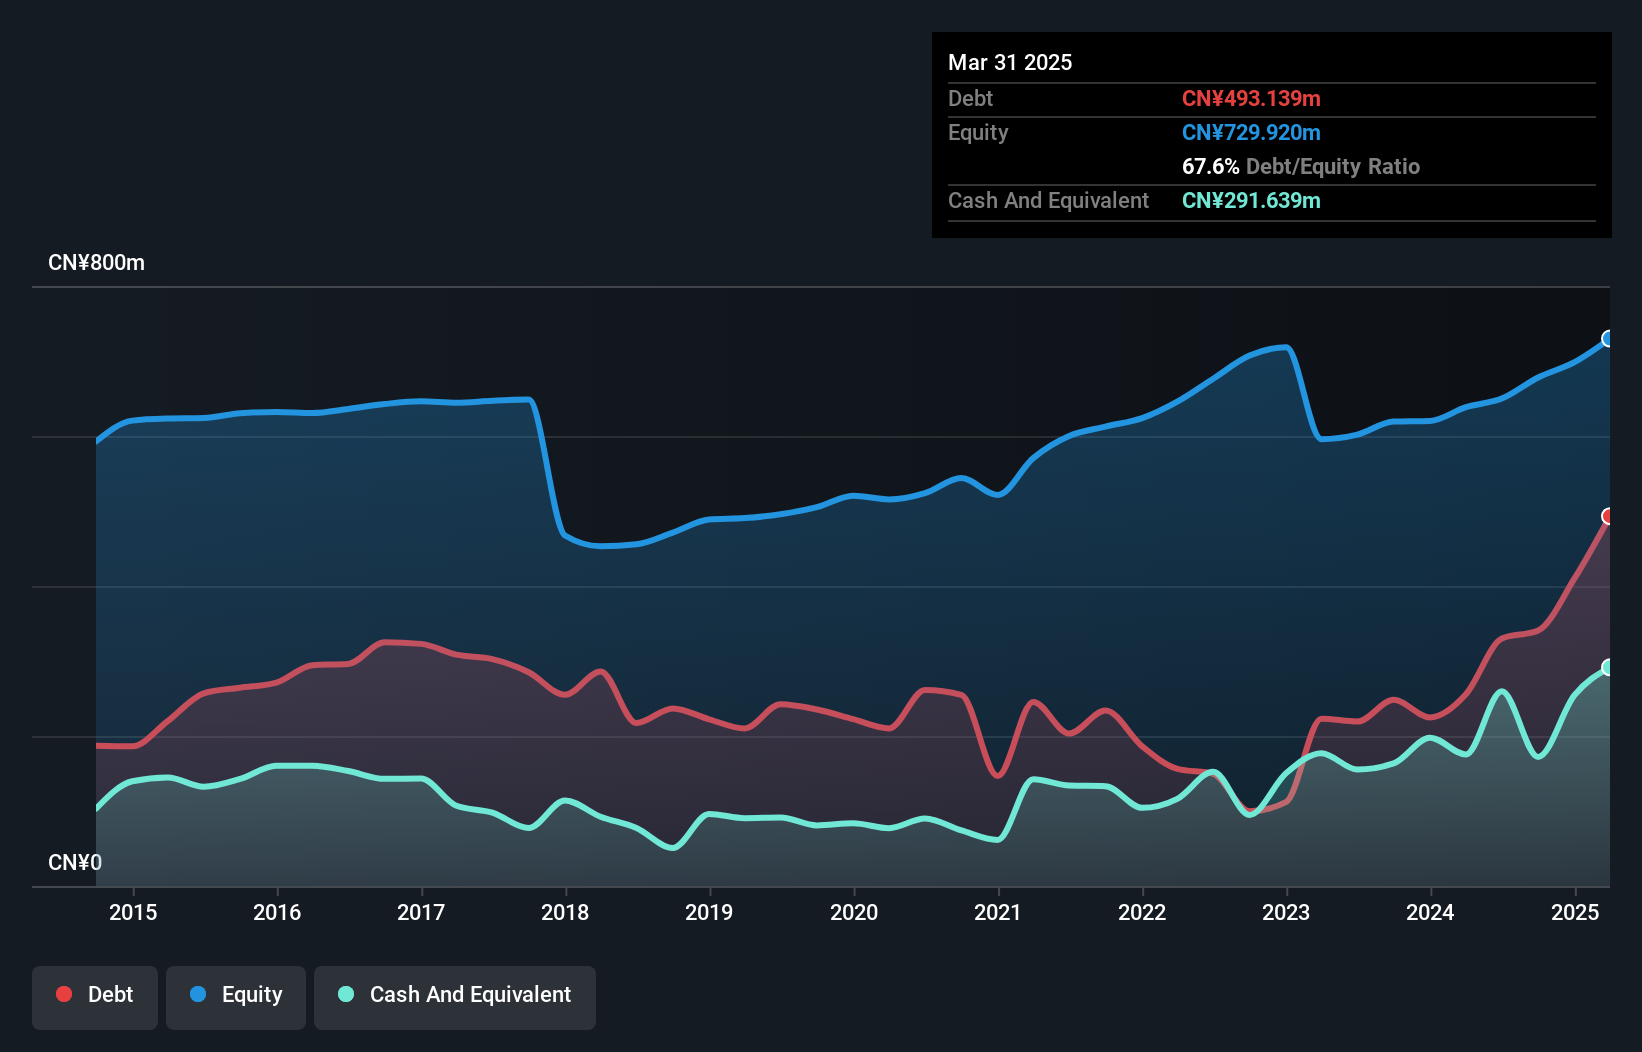Click the 2020 x-axis label
1642x1052 pixels.
tap(854, 912)
